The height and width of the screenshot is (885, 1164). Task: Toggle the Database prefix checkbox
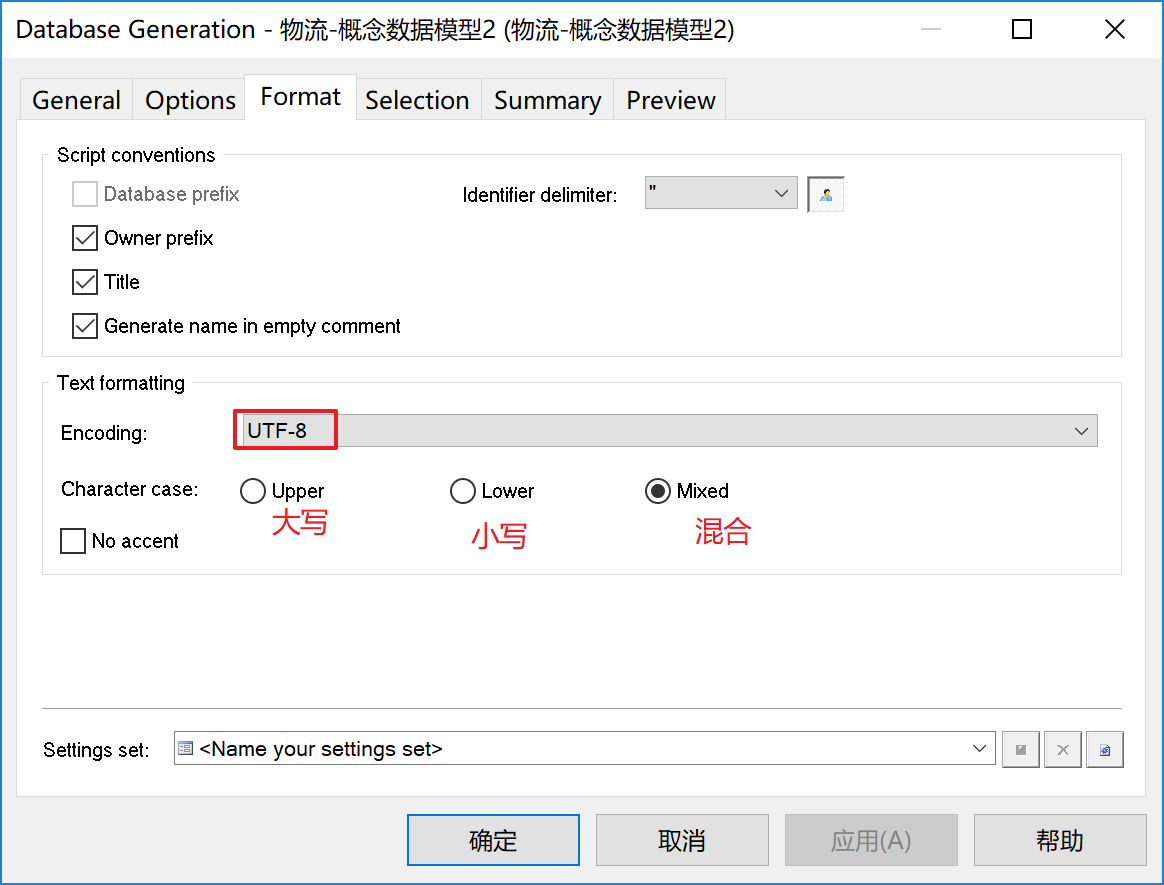(x=85, y=195)
